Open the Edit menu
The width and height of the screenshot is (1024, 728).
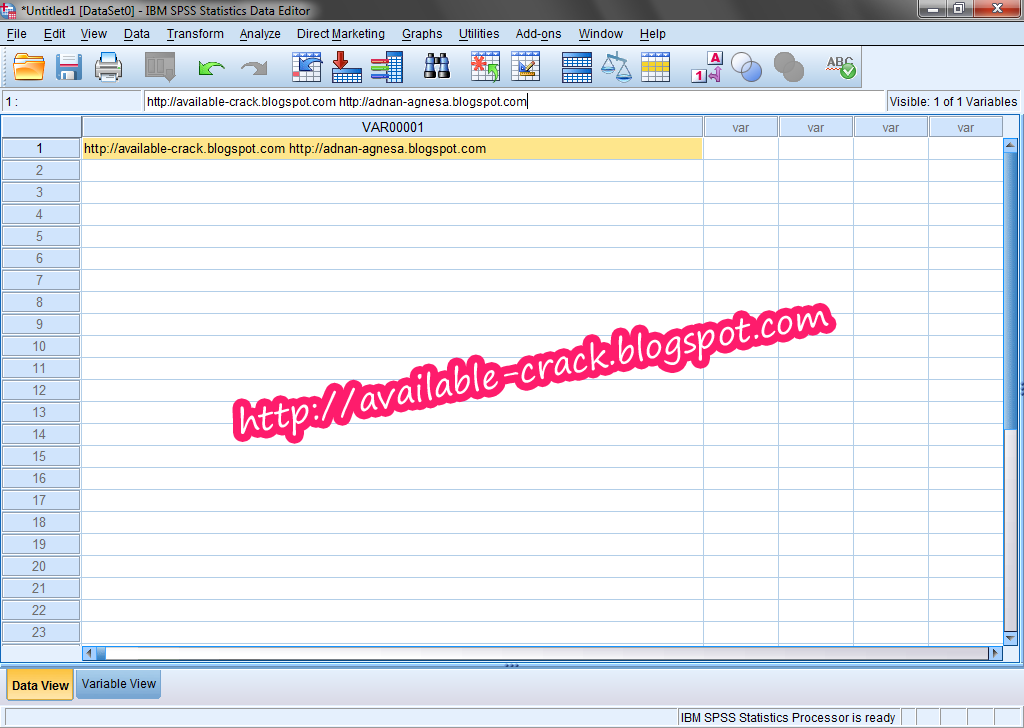[x=54, y=34]
